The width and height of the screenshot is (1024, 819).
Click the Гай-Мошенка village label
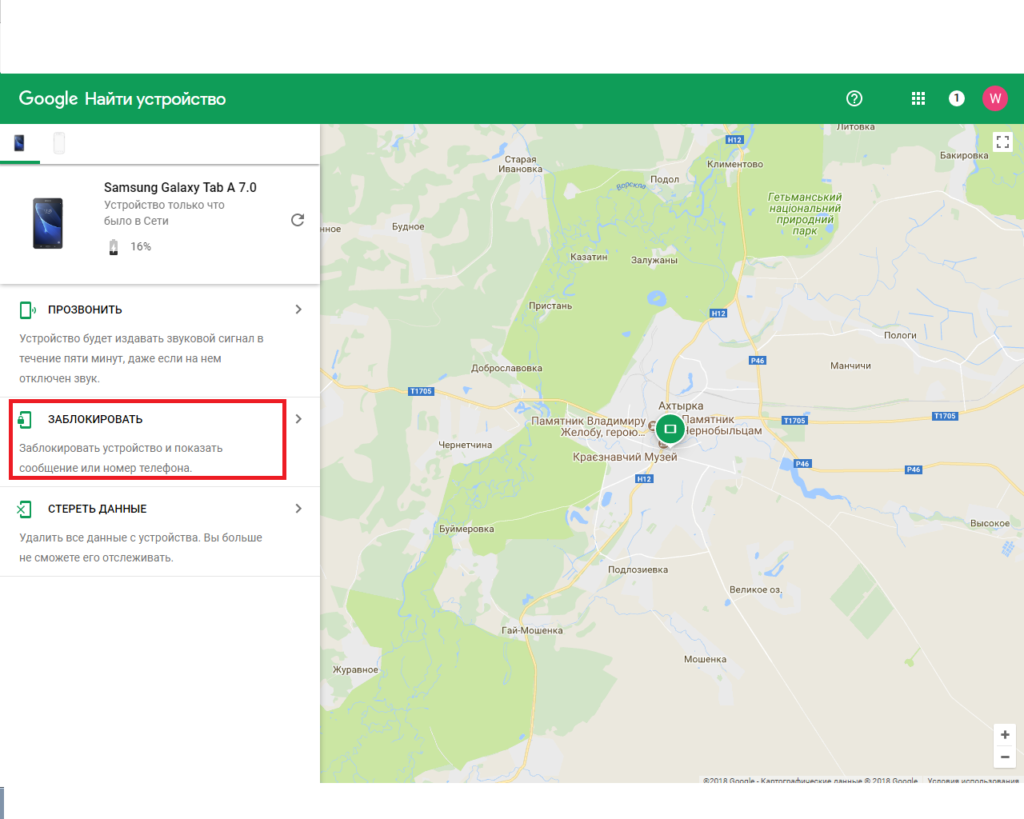pos(532,630)
